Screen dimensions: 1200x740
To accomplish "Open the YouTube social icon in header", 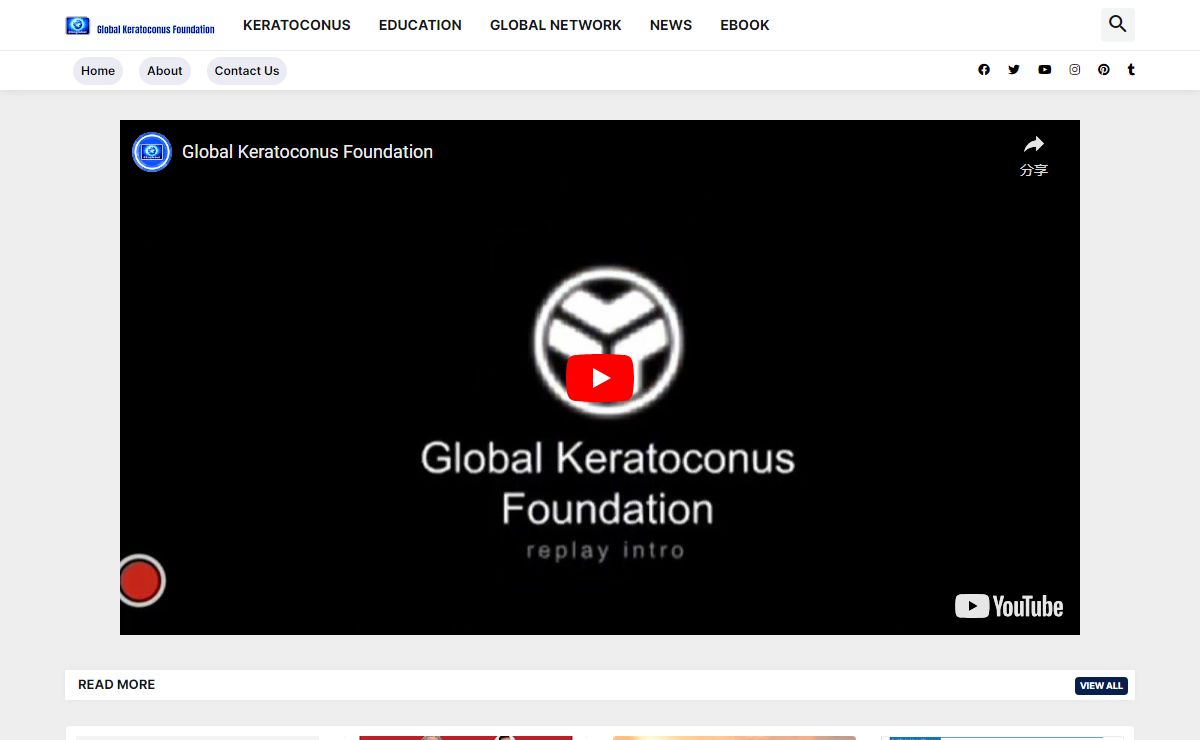I will click(1044, 70).
